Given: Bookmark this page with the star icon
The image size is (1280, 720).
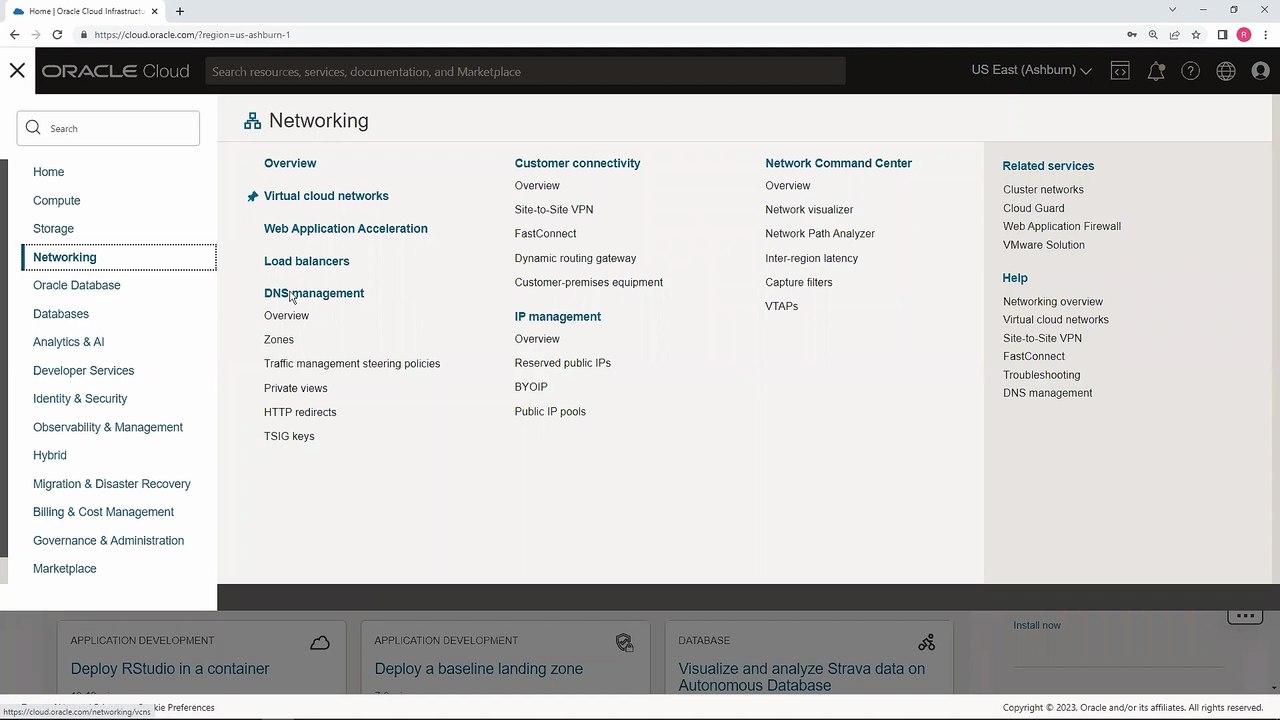Looking at the screenshot, I should pyautogui.click(x=1196, y=34).
